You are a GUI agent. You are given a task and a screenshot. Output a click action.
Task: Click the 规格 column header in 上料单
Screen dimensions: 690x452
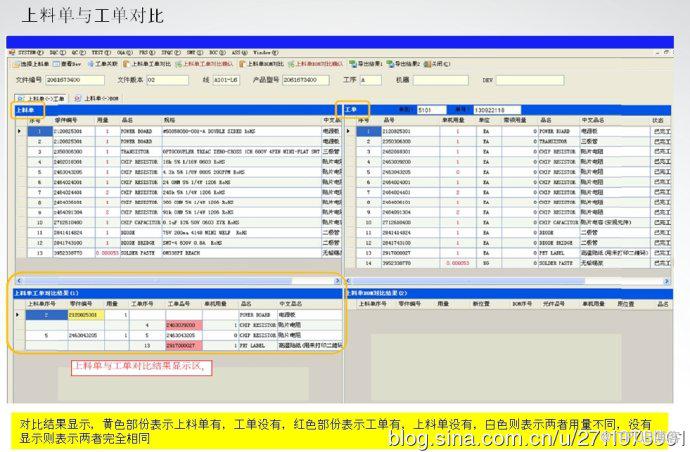(x=241, y=120)
